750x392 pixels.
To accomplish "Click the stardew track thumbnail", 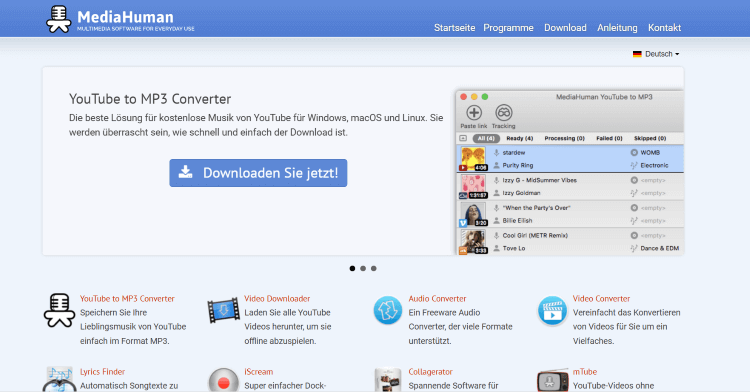I will coord(473,159).
